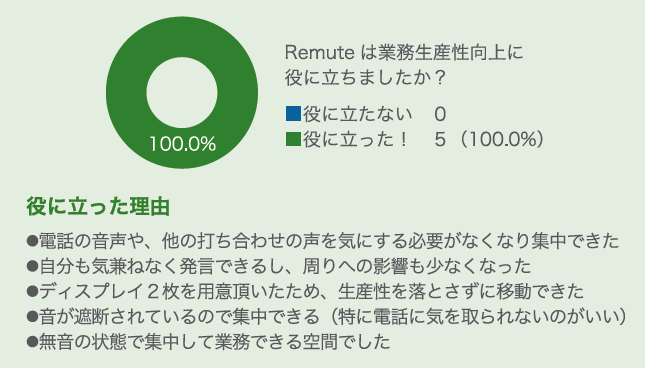Viewport: 645px width, 368px height.
Task: Select the green 役に立った legend square
Action: 293,139
